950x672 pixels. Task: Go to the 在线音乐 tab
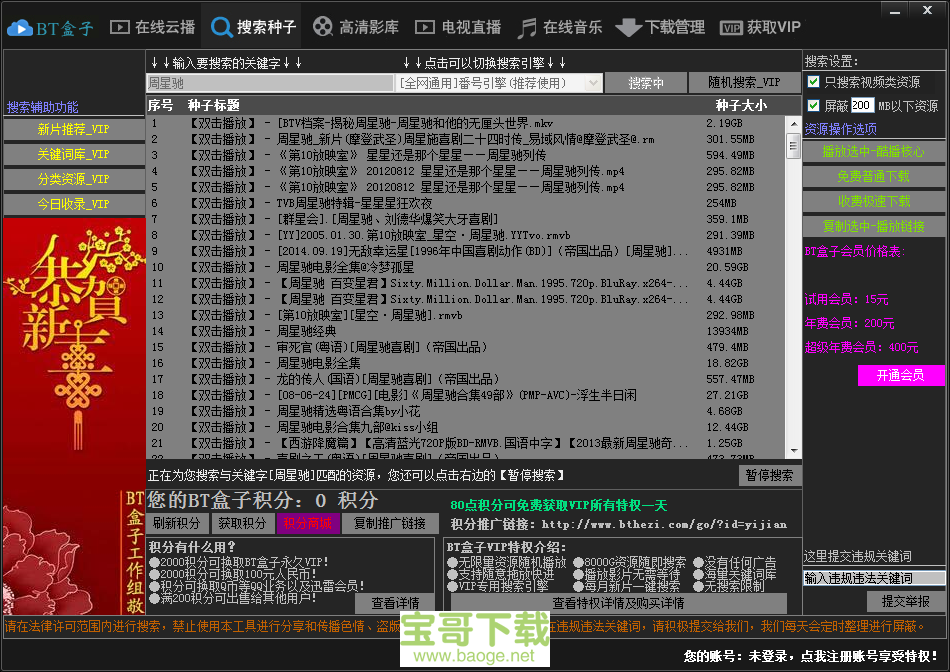(560, 27)
